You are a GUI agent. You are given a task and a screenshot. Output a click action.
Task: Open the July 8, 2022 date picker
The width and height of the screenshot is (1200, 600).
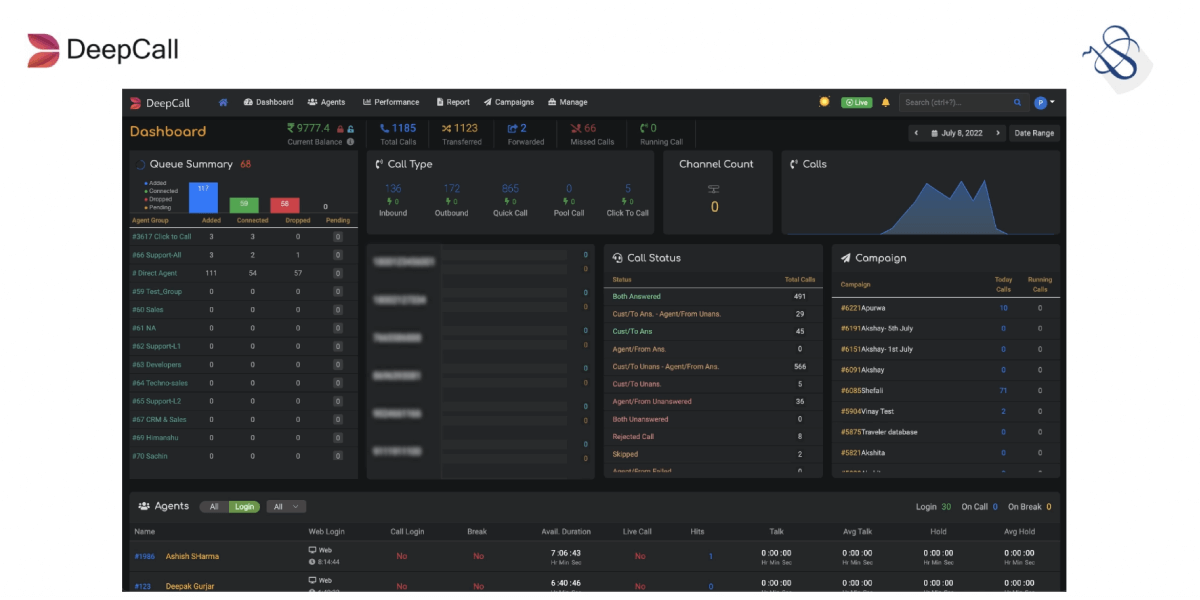pos(957,133)
